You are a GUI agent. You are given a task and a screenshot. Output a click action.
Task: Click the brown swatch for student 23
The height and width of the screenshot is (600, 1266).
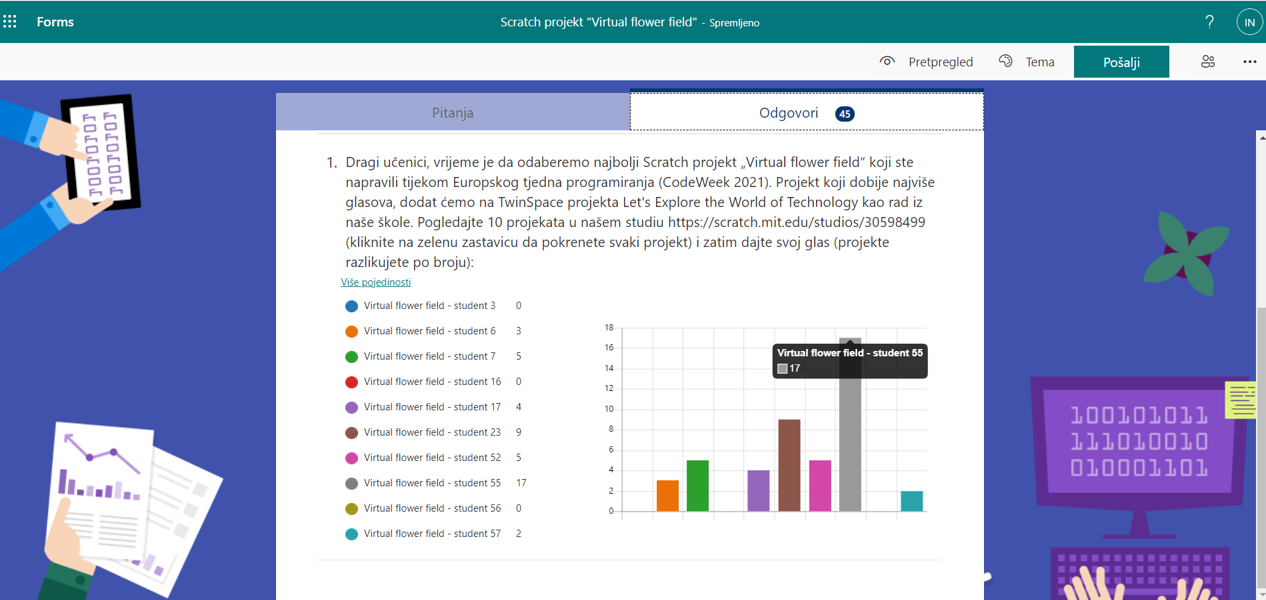(351, 433)
